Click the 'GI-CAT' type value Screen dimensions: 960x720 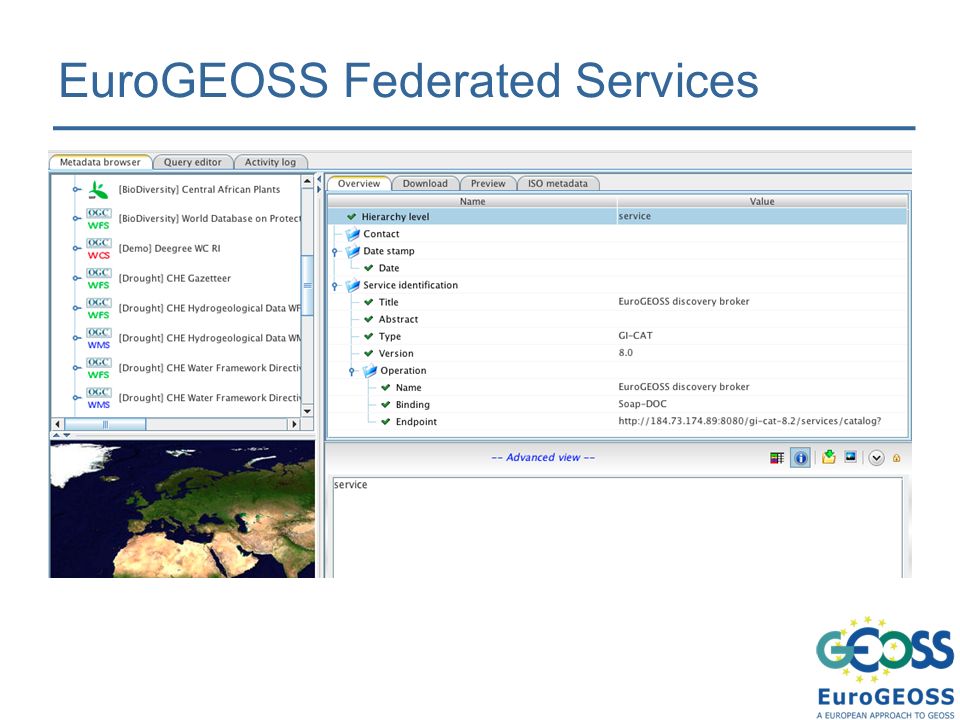[636, 336]
